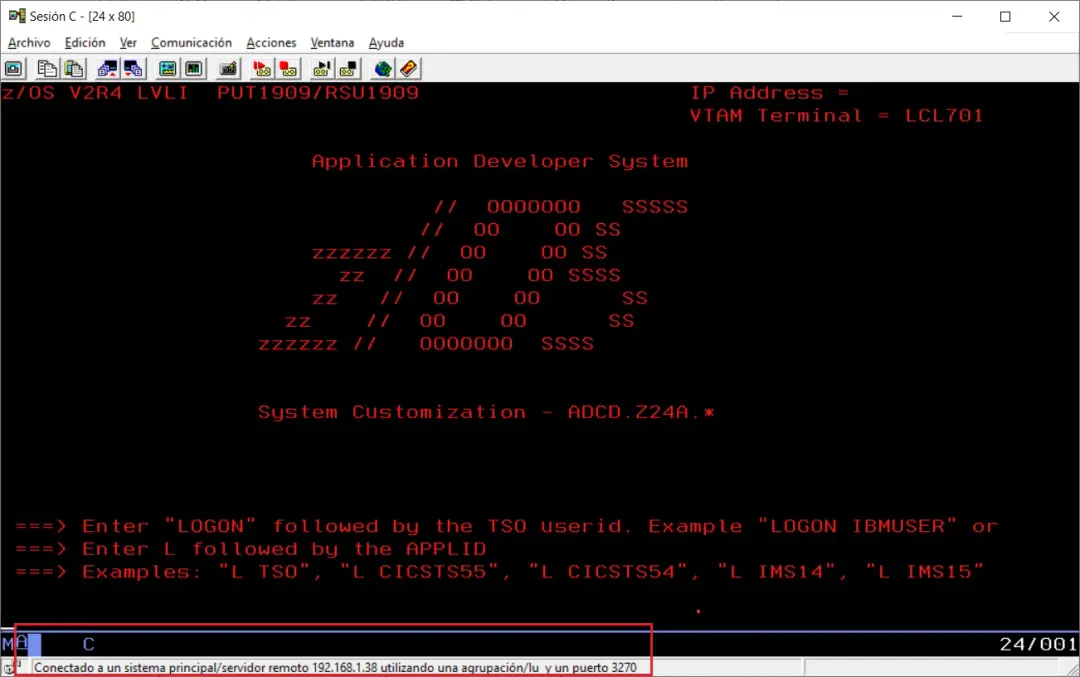Click the Sesión C window title icon
The width and height of the screenshot is (1080, 677).
(x=17, y=15)
